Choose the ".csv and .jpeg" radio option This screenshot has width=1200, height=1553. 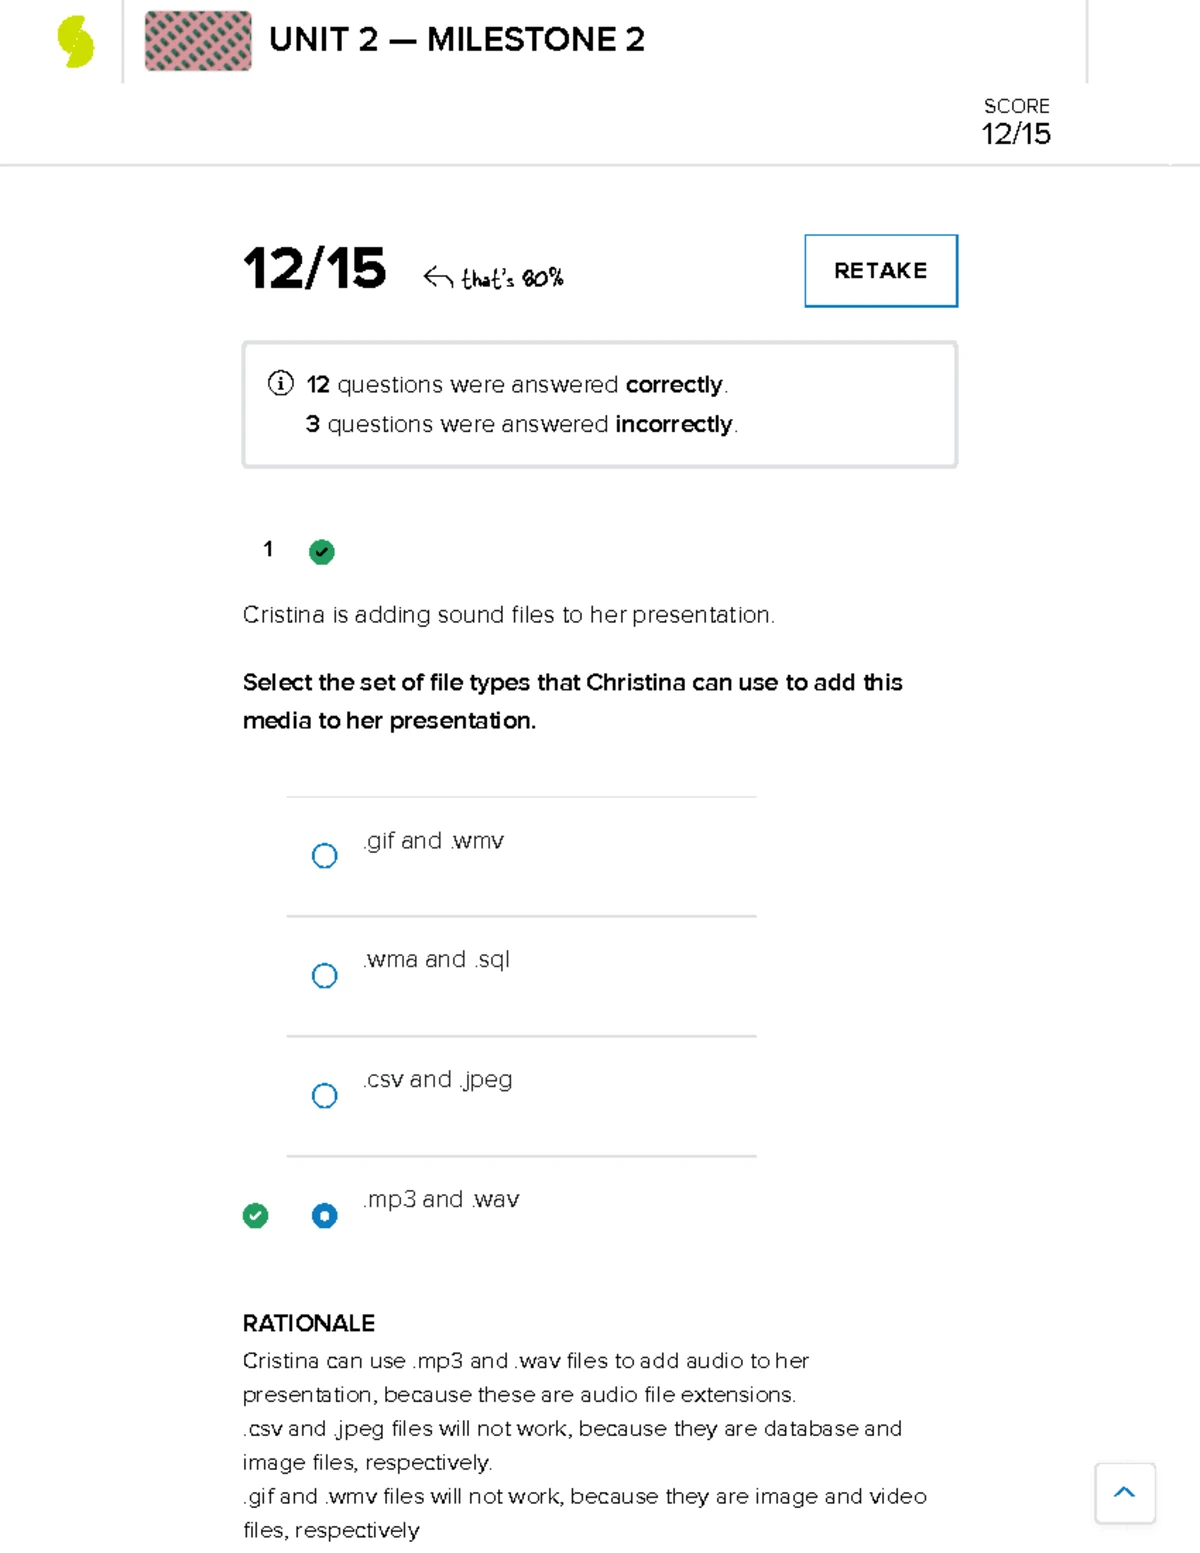325,1096
